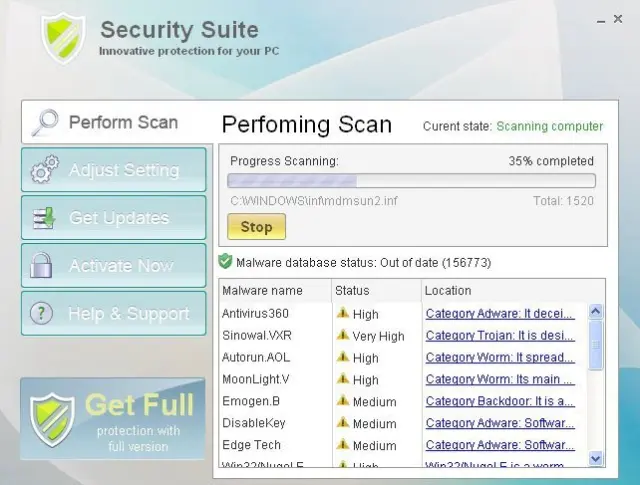Open Category Adware link for Antivirus360
The height and width of the screenshot is (485, 640).
[x=500, y=314]
